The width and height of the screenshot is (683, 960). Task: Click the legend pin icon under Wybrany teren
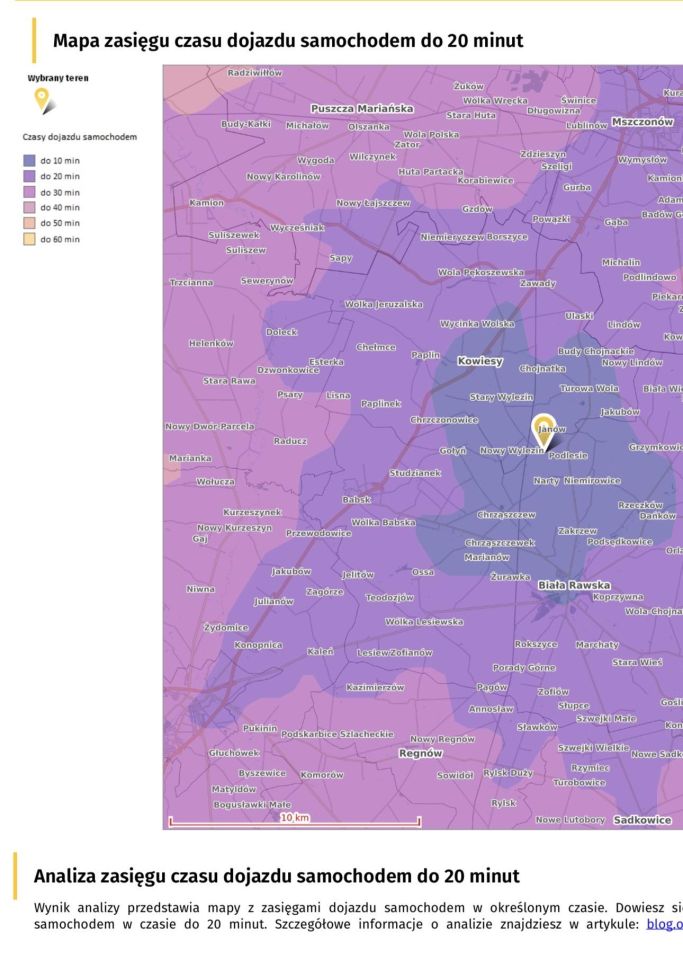click(x=42, y=100)
